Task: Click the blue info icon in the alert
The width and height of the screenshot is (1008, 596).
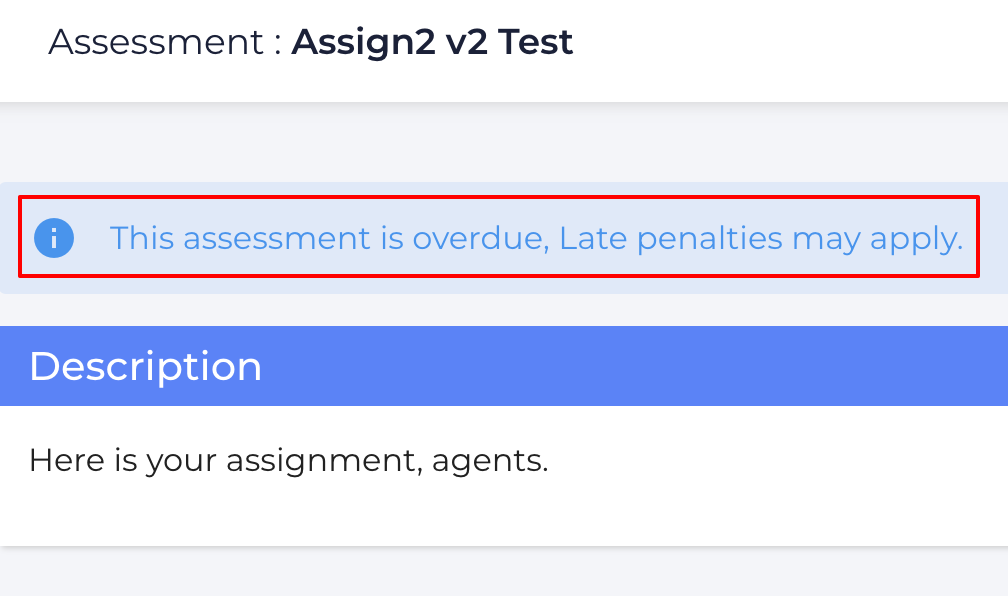Action: coord(54,238)
